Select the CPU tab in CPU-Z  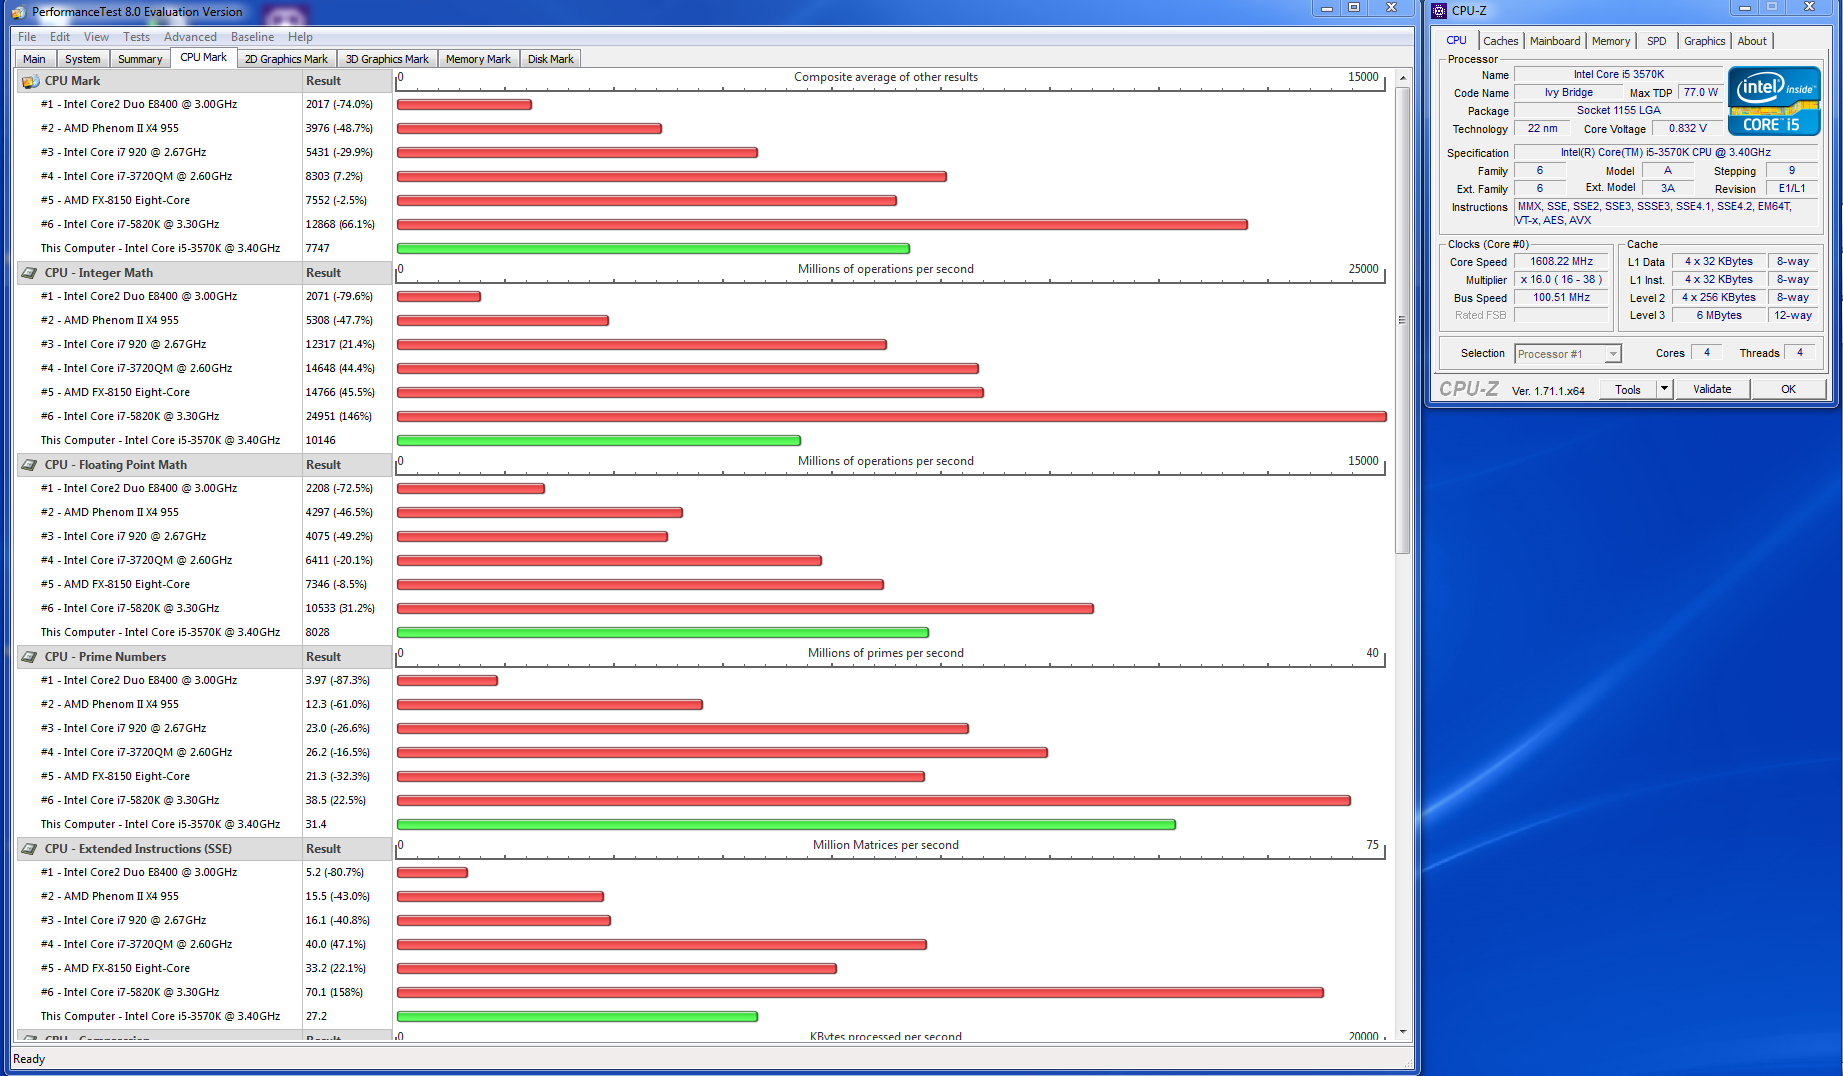tap(1456, 40)
